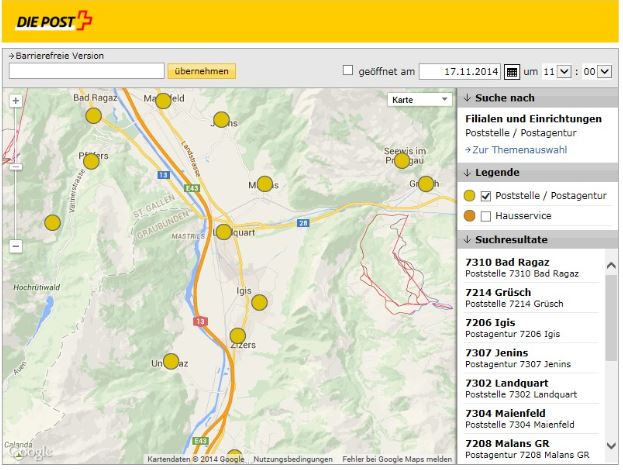Click the calendar date picker icon
This screenshot has height=470, width=623.
point(511,72)
